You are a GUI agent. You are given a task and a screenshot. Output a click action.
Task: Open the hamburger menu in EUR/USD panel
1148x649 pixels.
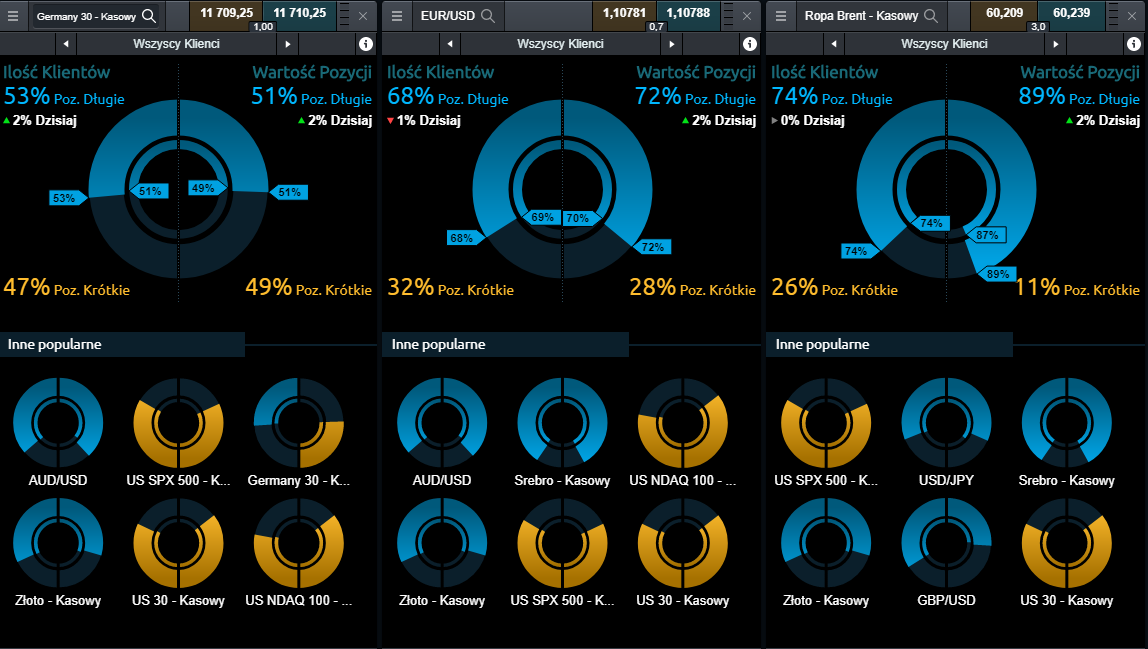(397, 16)
